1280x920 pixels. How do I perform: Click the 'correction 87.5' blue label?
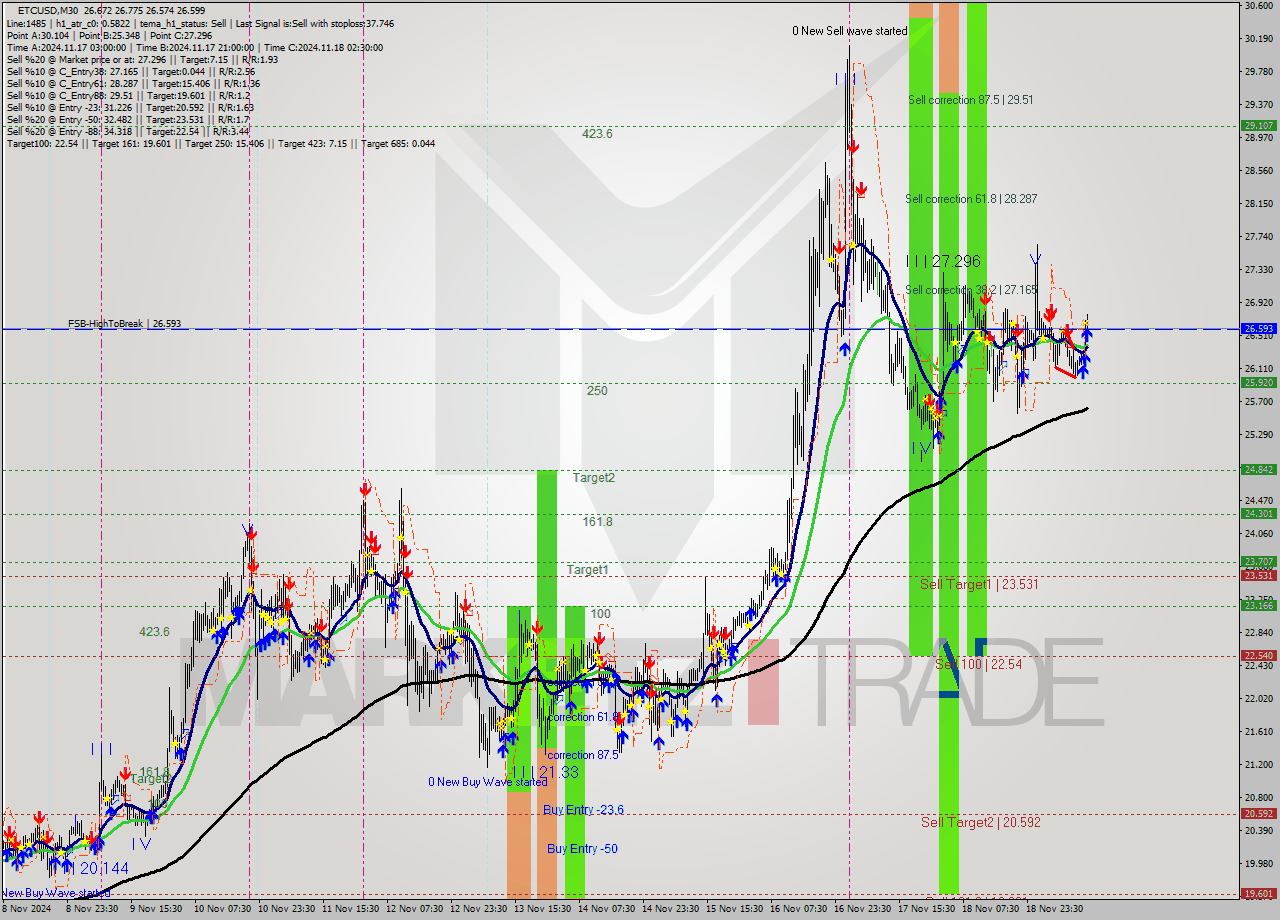[583, 755]
